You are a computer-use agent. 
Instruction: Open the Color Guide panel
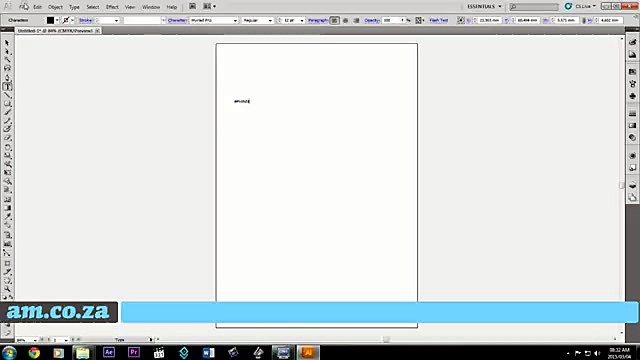[x=632, y=55]
